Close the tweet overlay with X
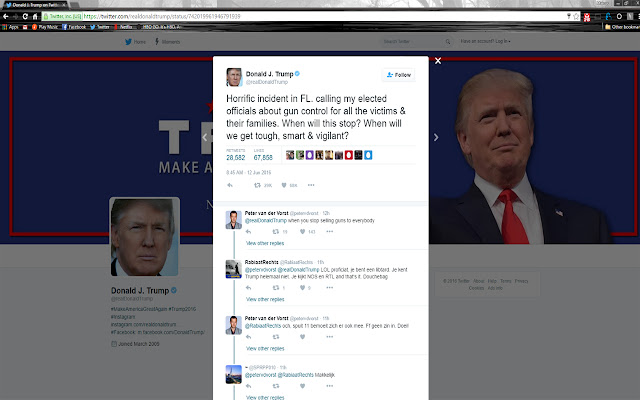Screen dimensions: 640x400 pos(438,61)
